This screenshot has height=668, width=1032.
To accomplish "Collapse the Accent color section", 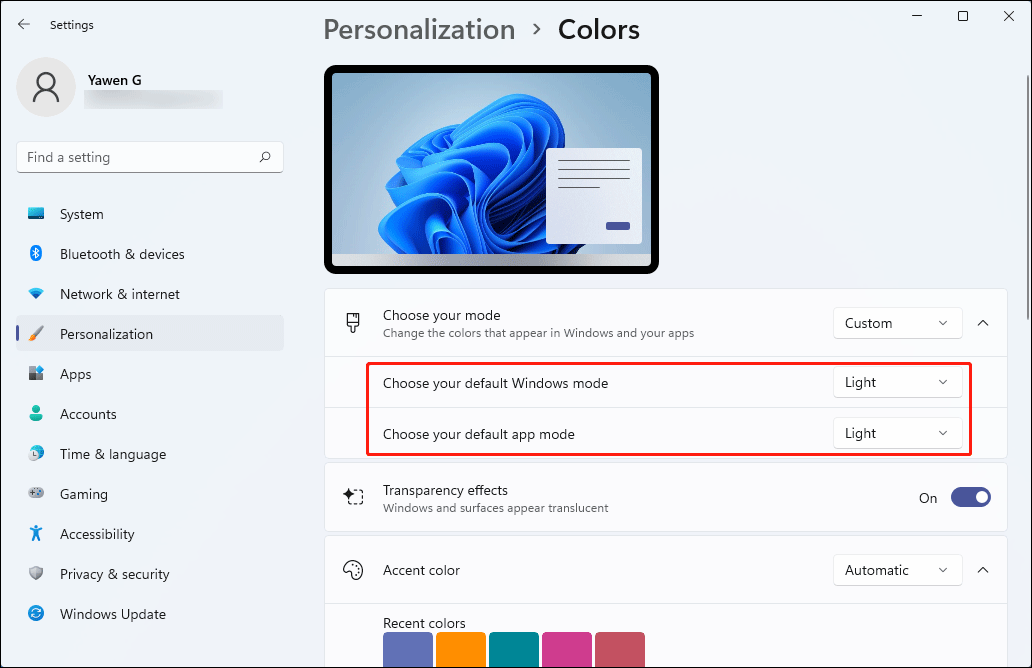I will (x=983, y=570).
